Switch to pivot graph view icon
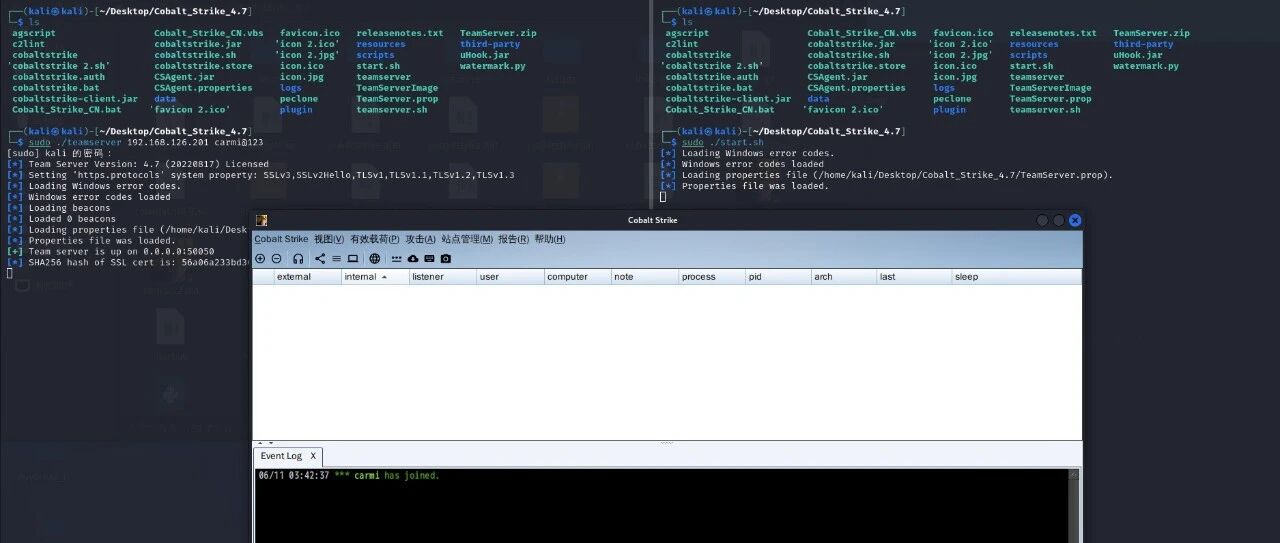The height and width of the screenshot is (543, 1280). pos(320,258)
